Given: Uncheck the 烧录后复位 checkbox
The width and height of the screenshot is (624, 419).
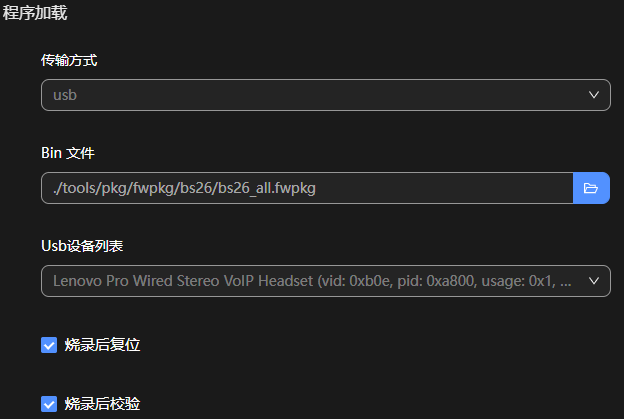Looking at the screenshot, I should [x=49, y=345].
